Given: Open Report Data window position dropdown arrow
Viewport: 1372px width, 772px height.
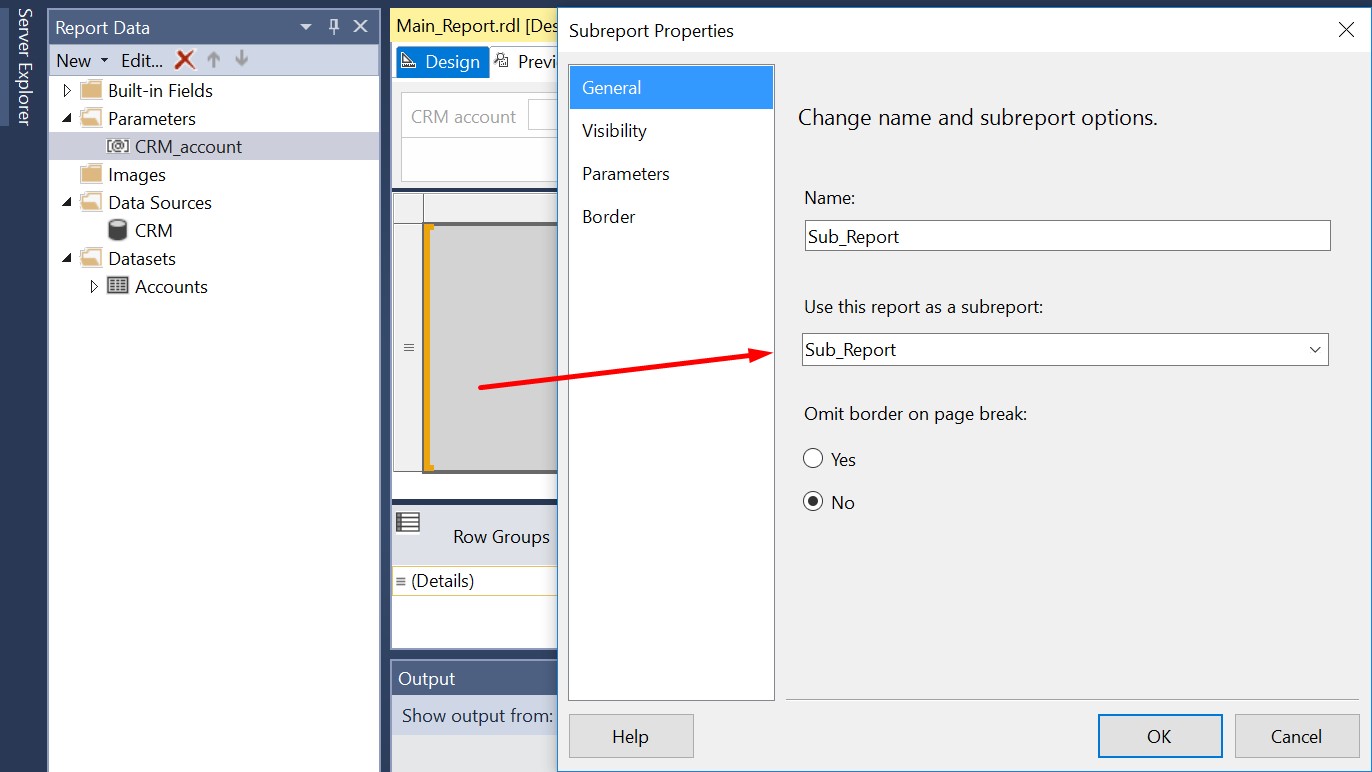Looking at the screenshot, I should tap(306, 28).
